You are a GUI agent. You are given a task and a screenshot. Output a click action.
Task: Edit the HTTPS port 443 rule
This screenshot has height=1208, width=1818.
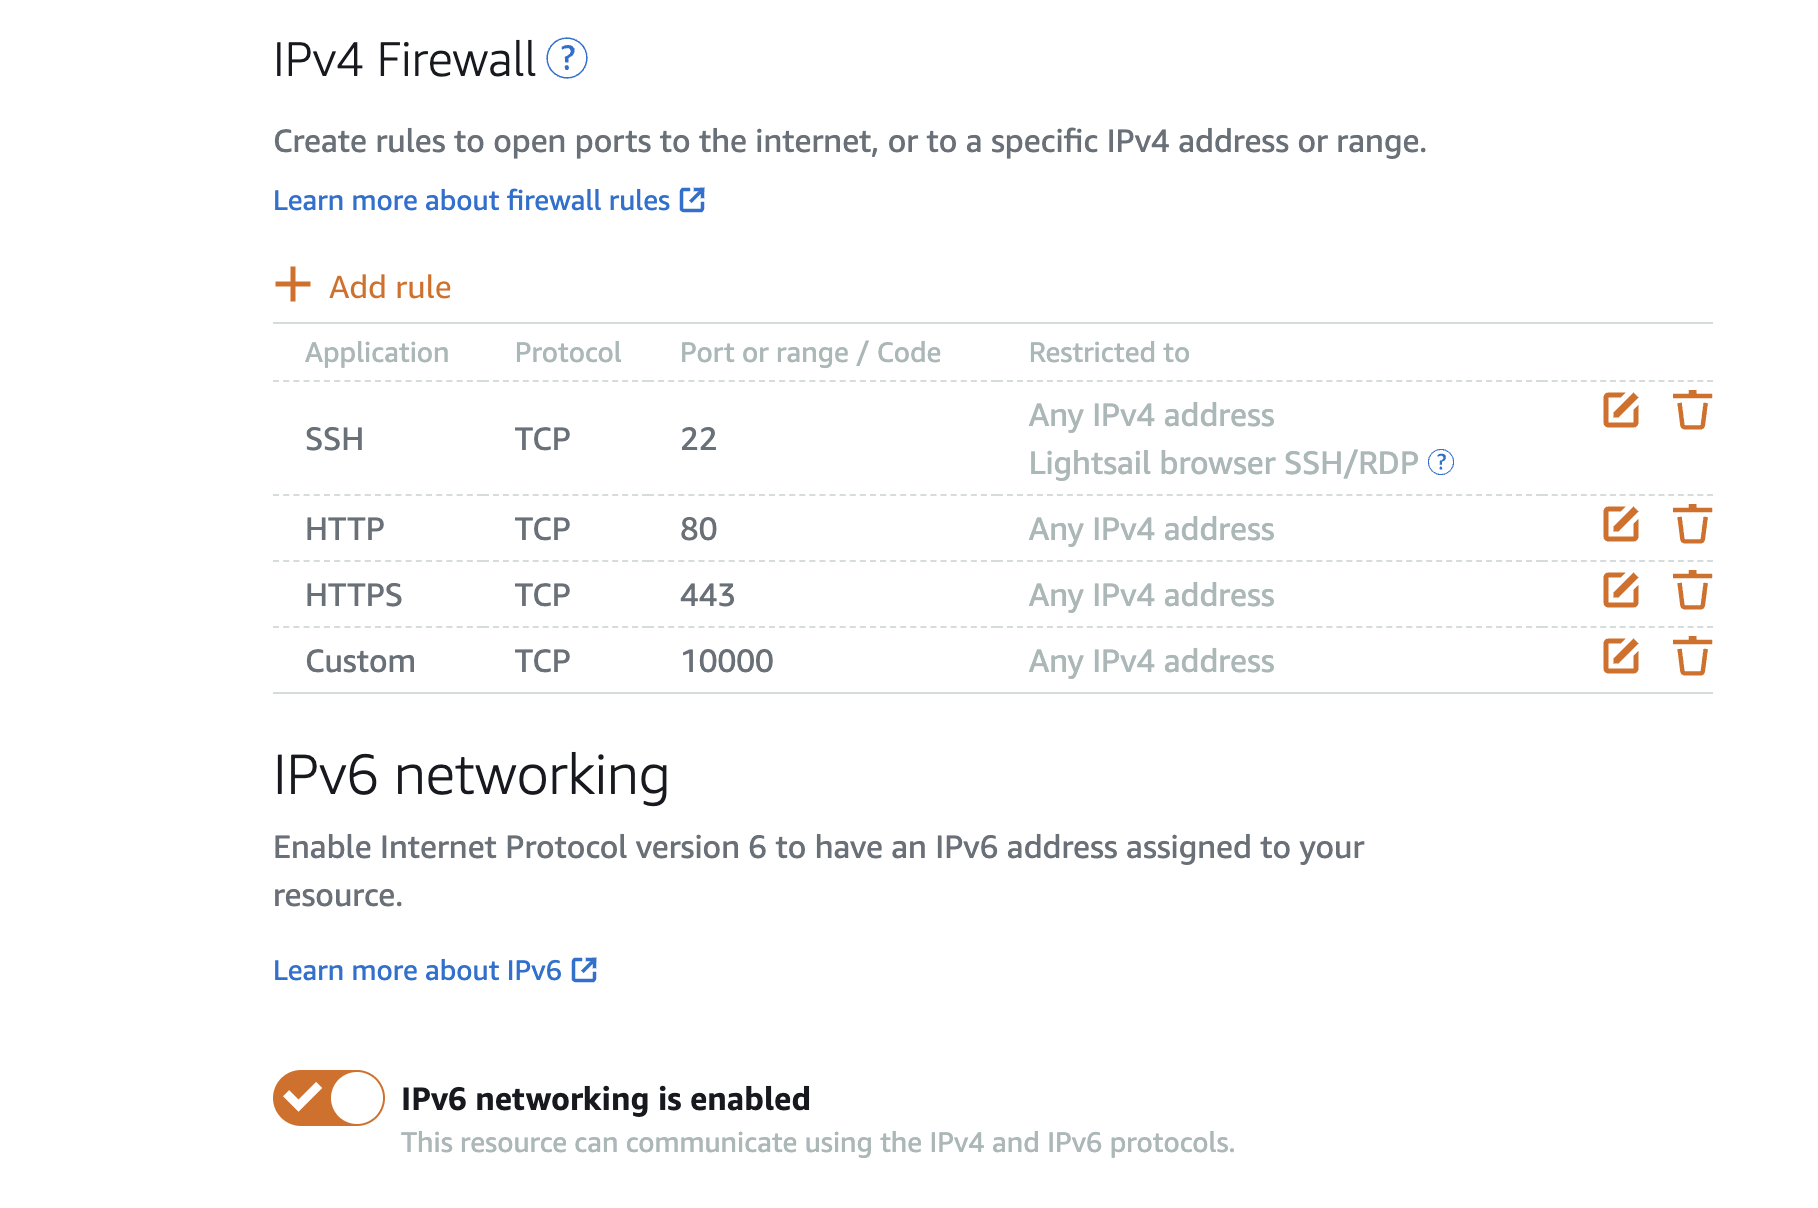click(1620, 590)
